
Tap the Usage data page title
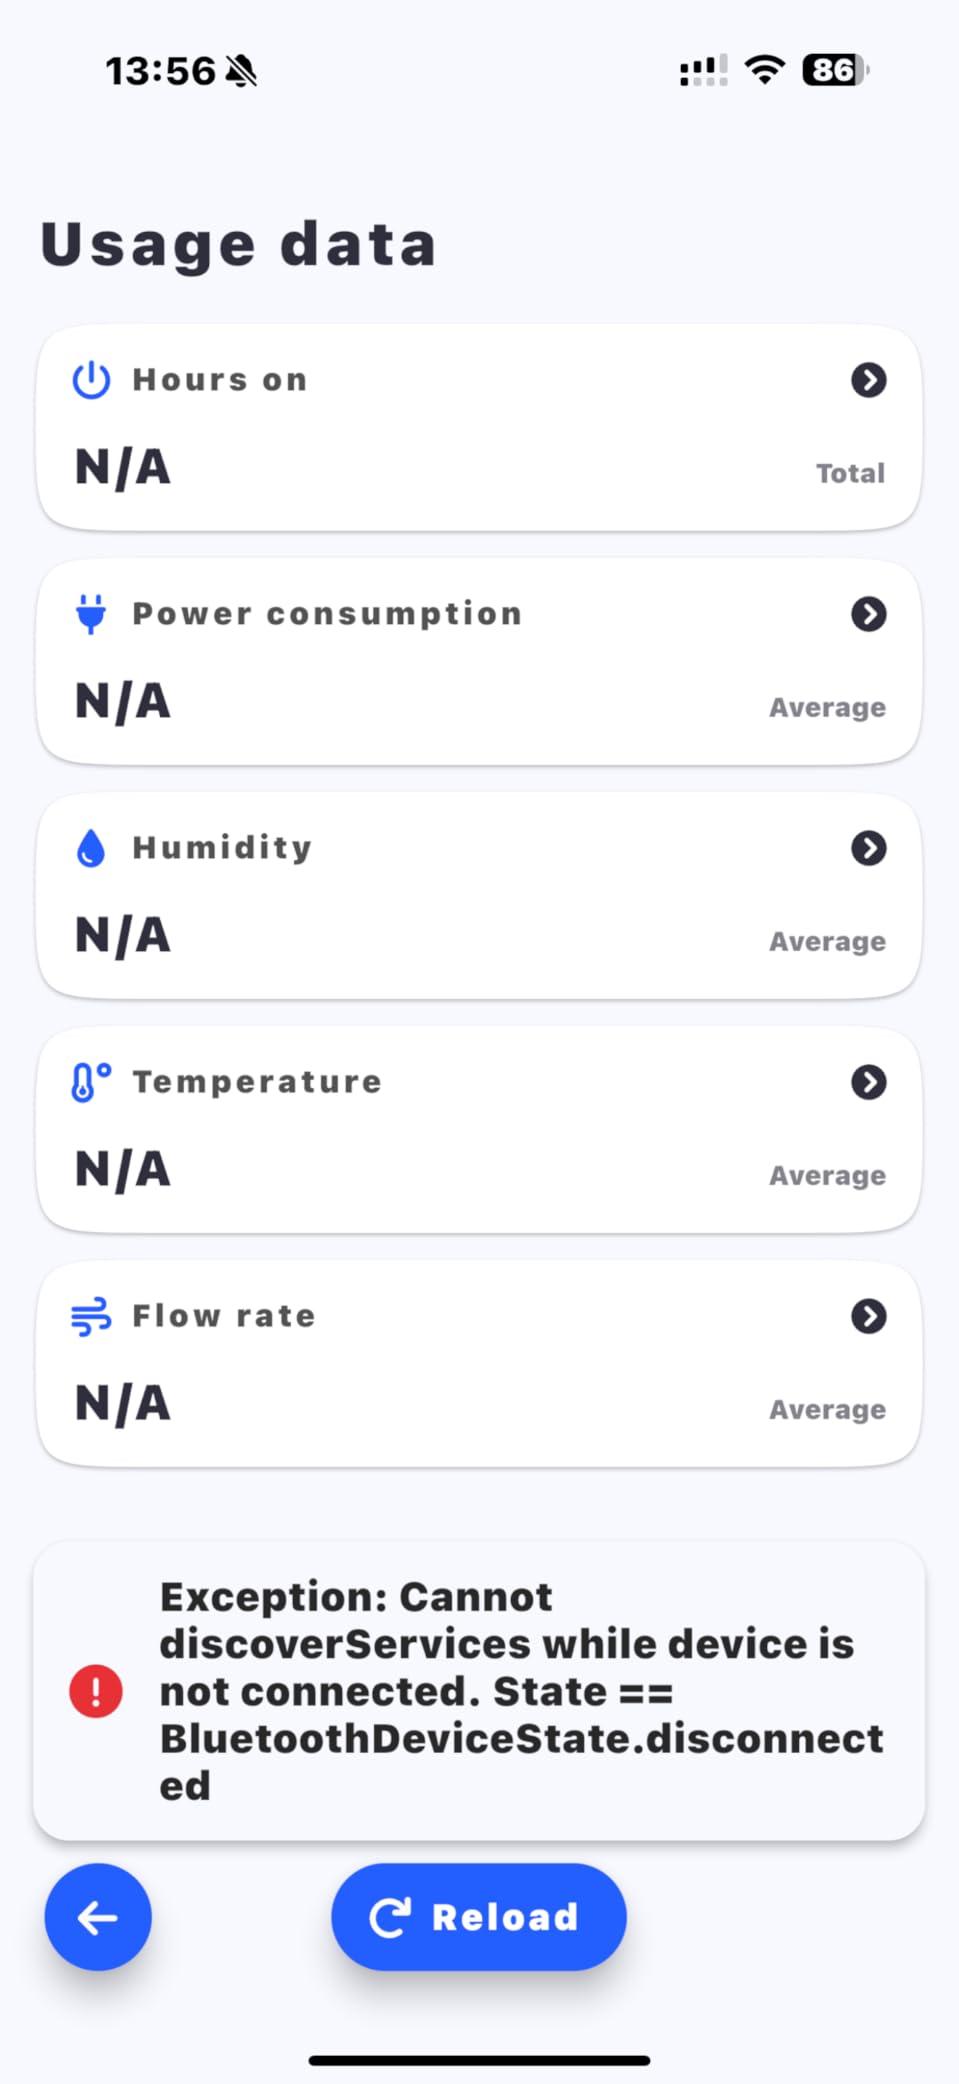239,245
